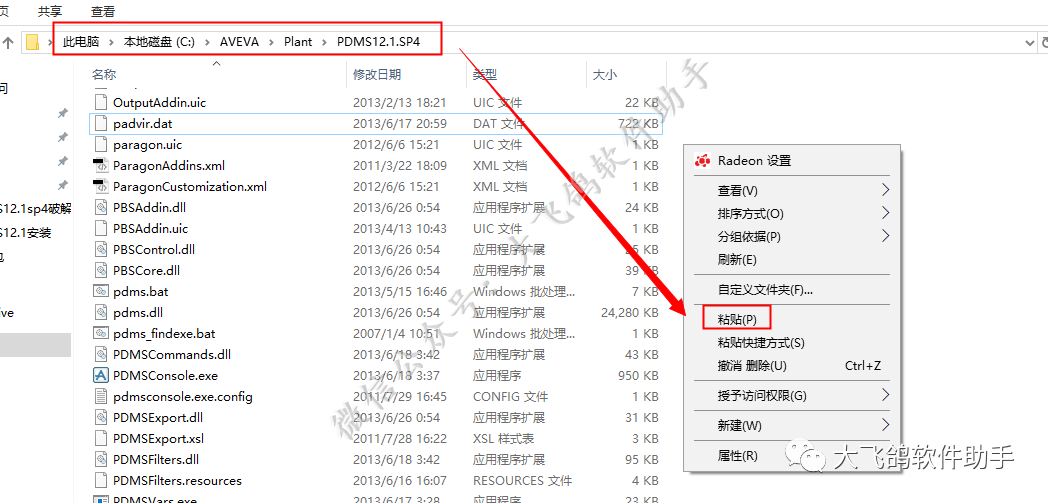
Task: Open 属性(R) from the context menu
Action: click(x=738, y=456)
